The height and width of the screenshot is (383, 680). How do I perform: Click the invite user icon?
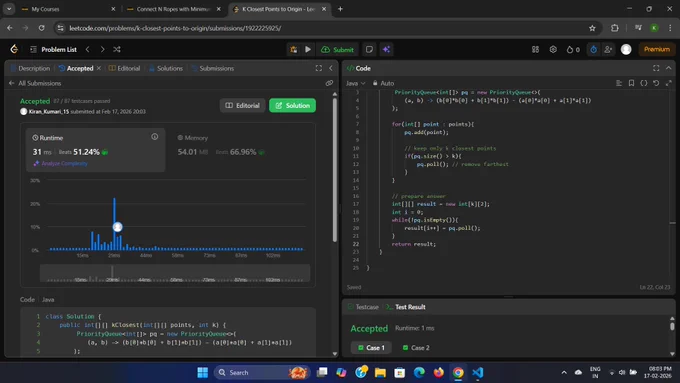608,49
